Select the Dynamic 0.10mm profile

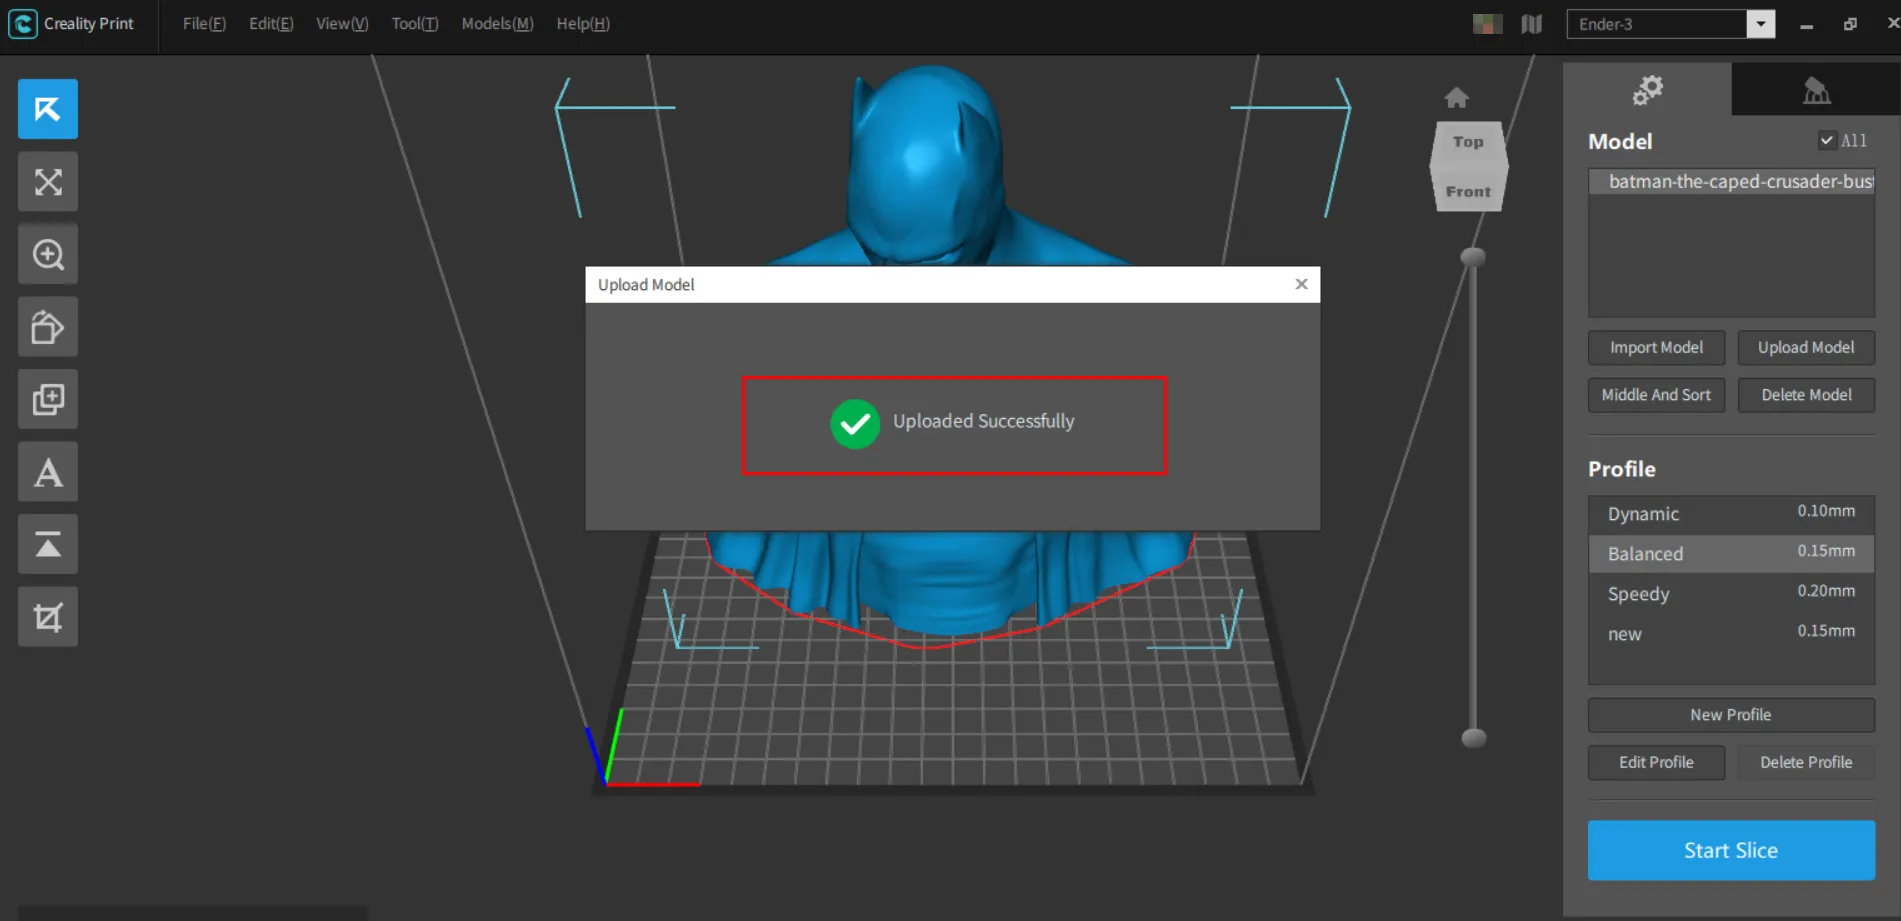(1732, 513)
